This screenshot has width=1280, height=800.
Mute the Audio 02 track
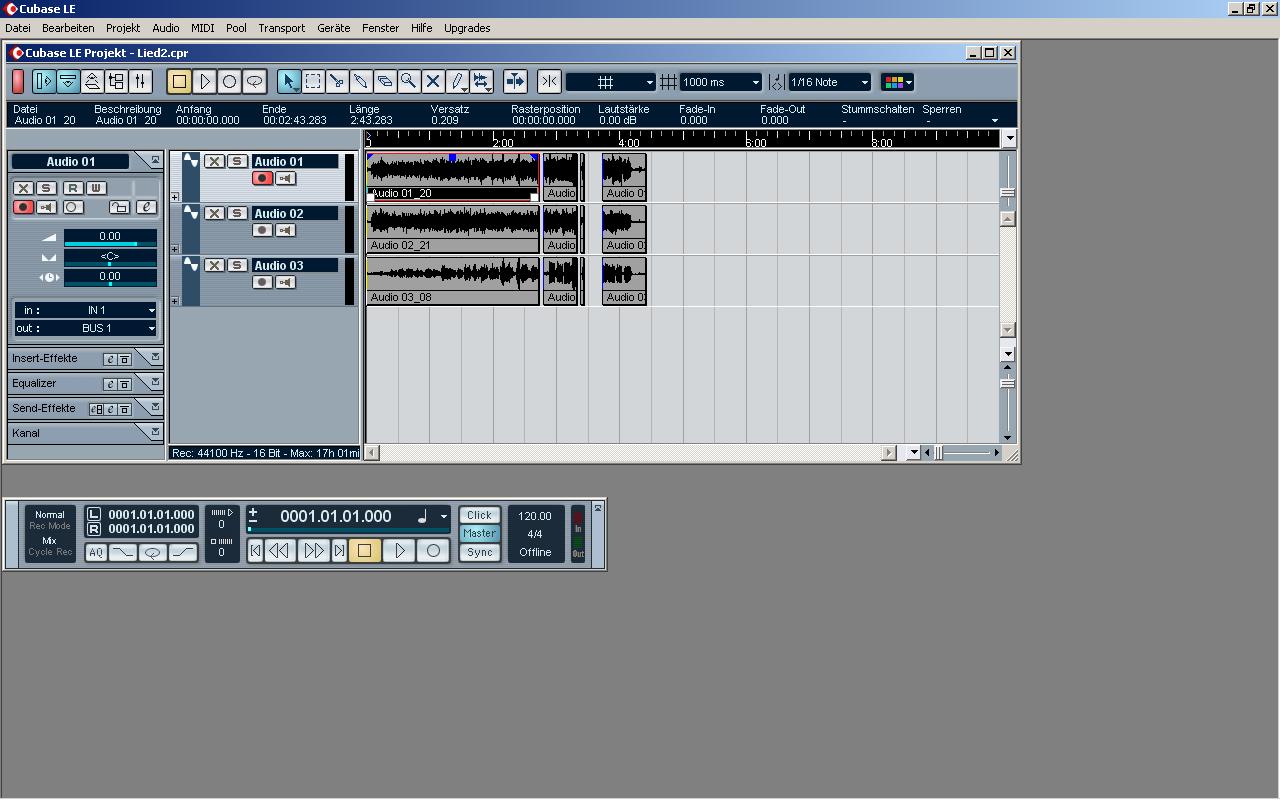click(x=214, y=213)
